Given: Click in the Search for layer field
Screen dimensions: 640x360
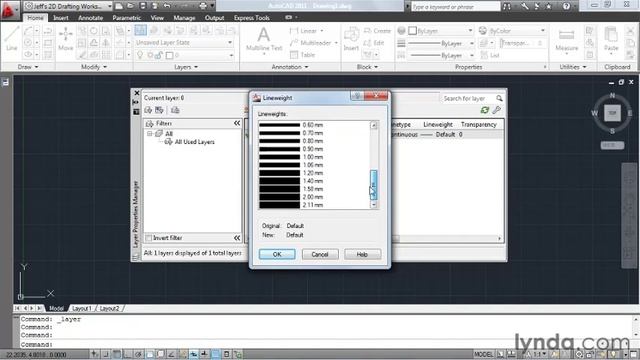Looking at the screenshot, I should click(x=468, y=98).
